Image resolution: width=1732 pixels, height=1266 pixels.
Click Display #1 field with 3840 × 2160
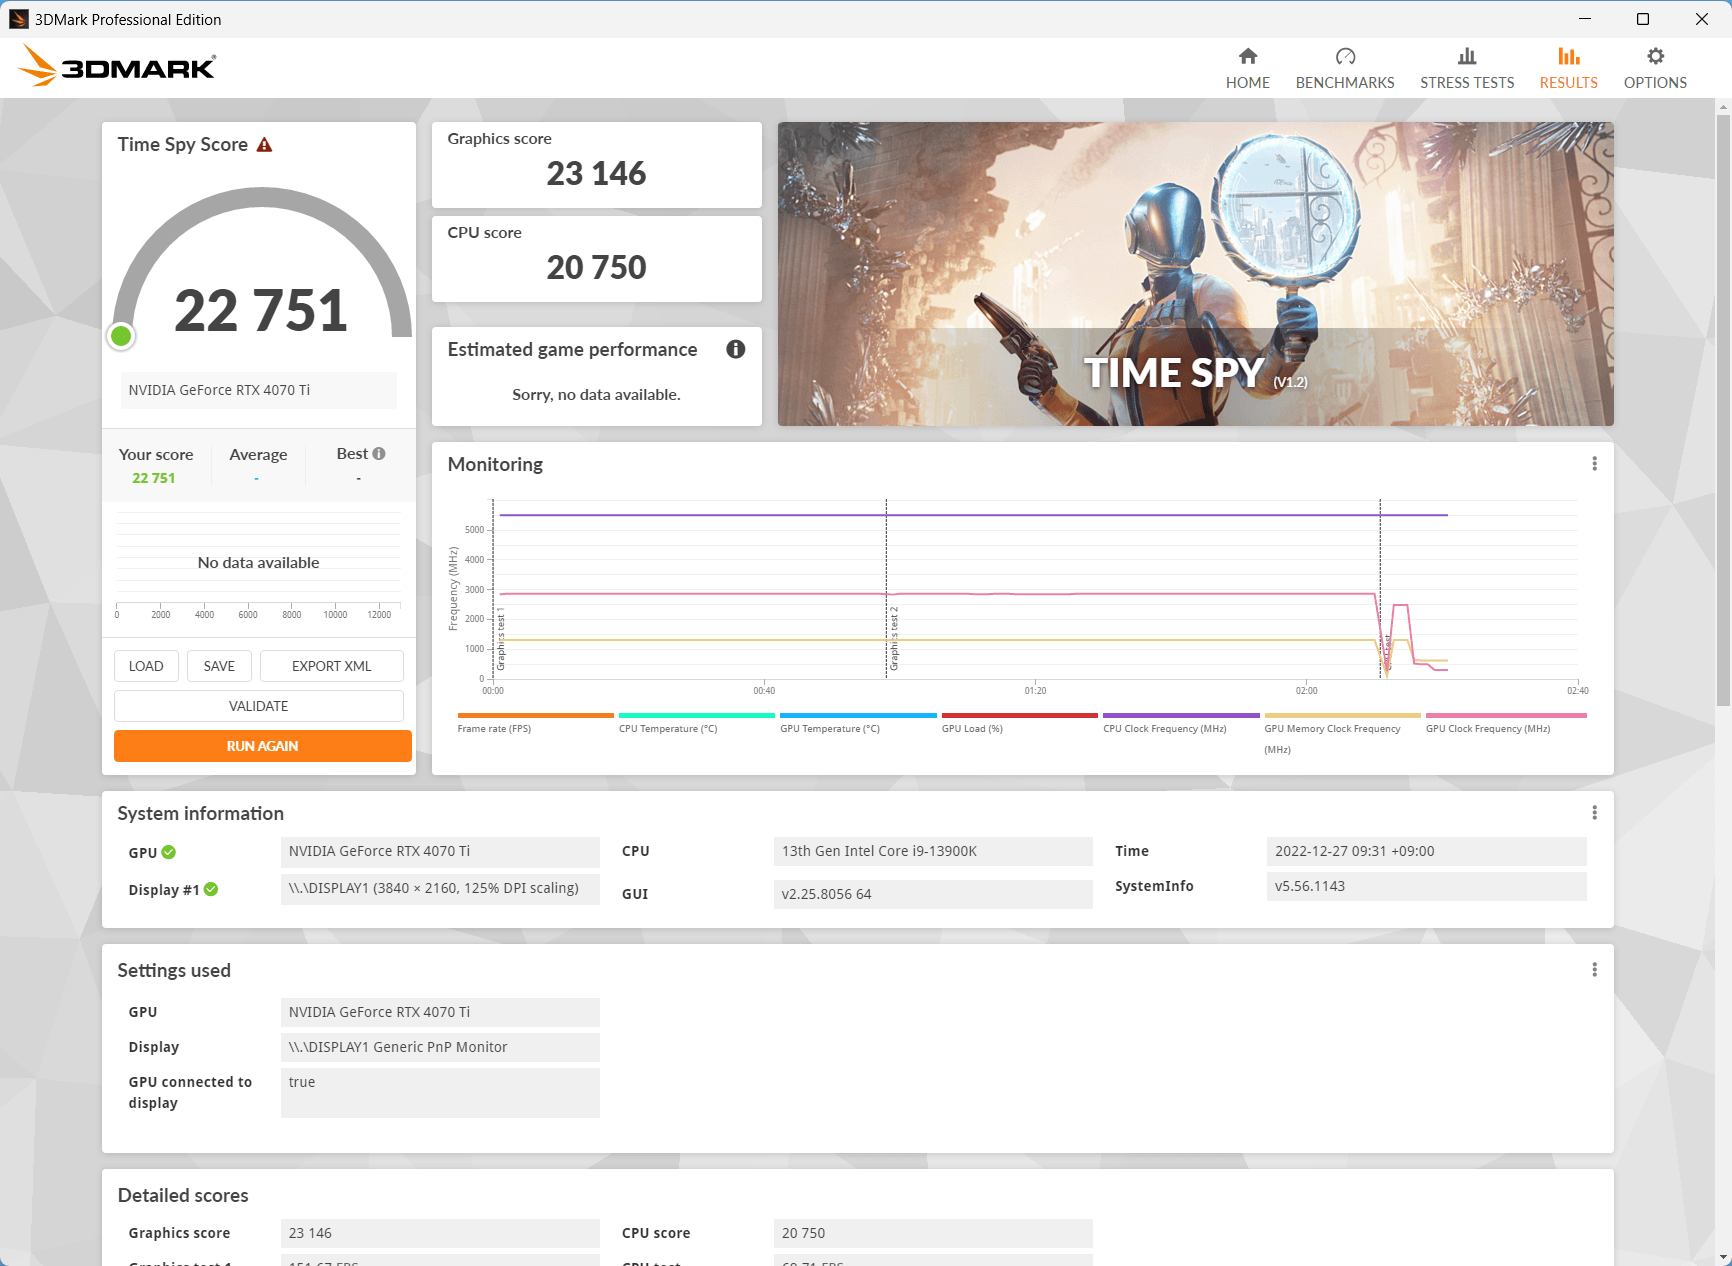tap(440, 889)
